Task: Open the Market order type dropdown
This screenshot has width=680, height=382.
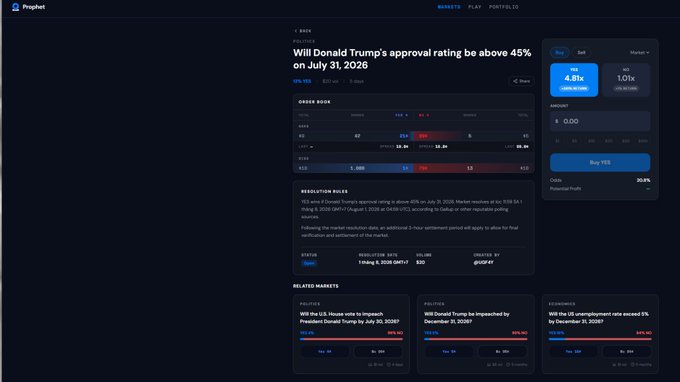Action: coord(639,52)
